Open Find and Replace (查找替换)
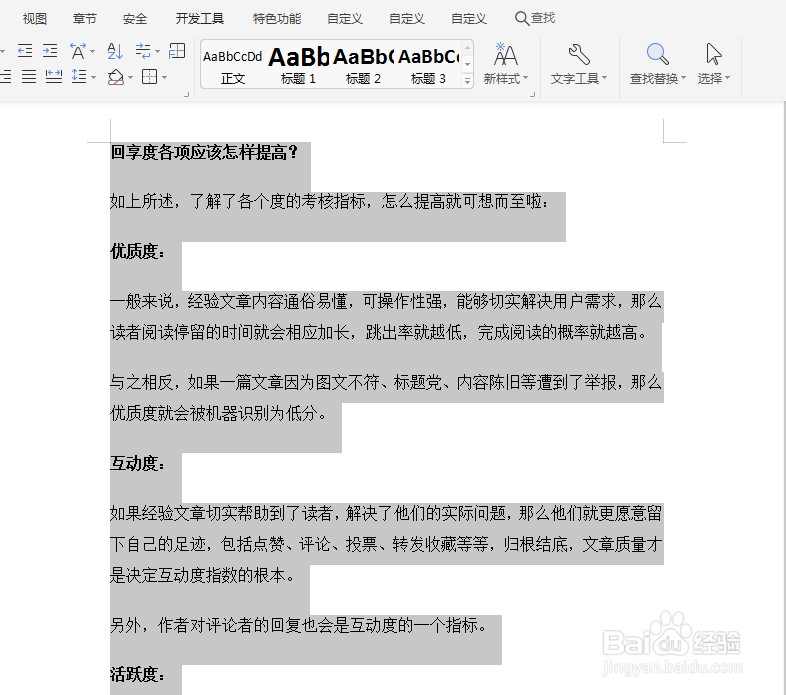Screen dimensions: 786x695 coord(657,64)
